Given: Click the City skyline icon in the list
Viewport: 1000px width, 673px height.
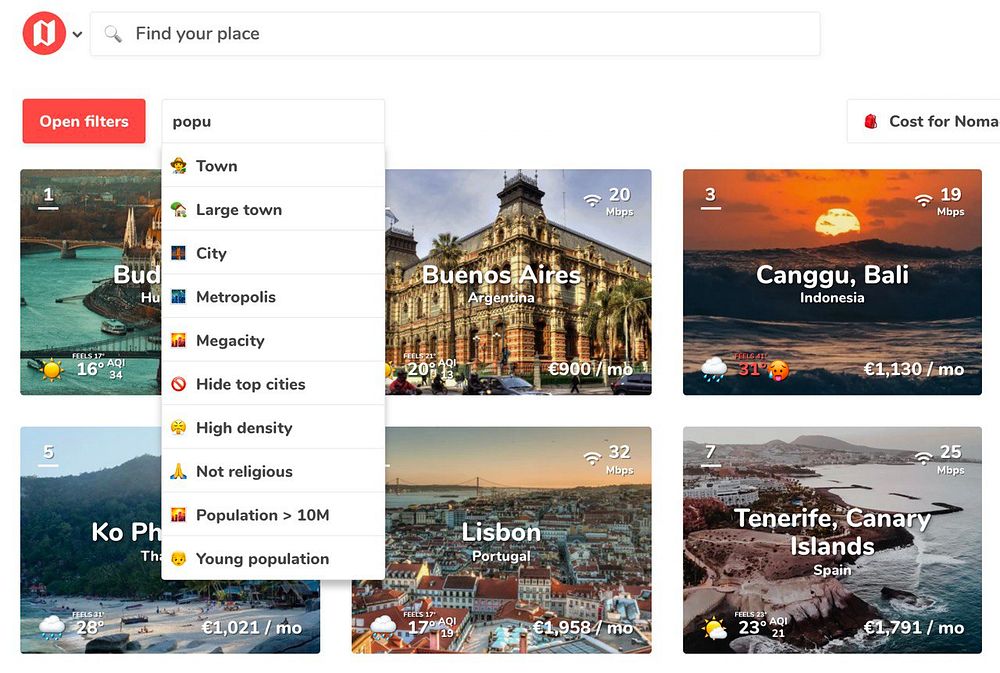Looking at the screenshot, I should 179,253.
